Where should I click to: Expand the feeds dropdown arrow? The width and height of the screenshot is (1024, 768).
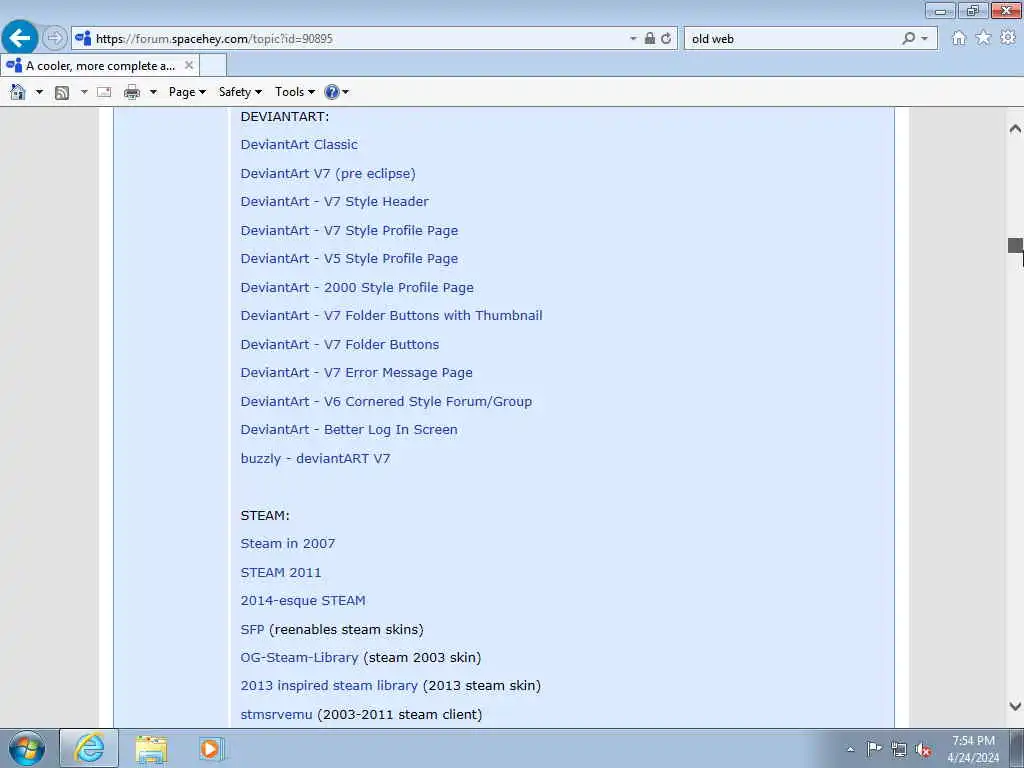(84, 92)
